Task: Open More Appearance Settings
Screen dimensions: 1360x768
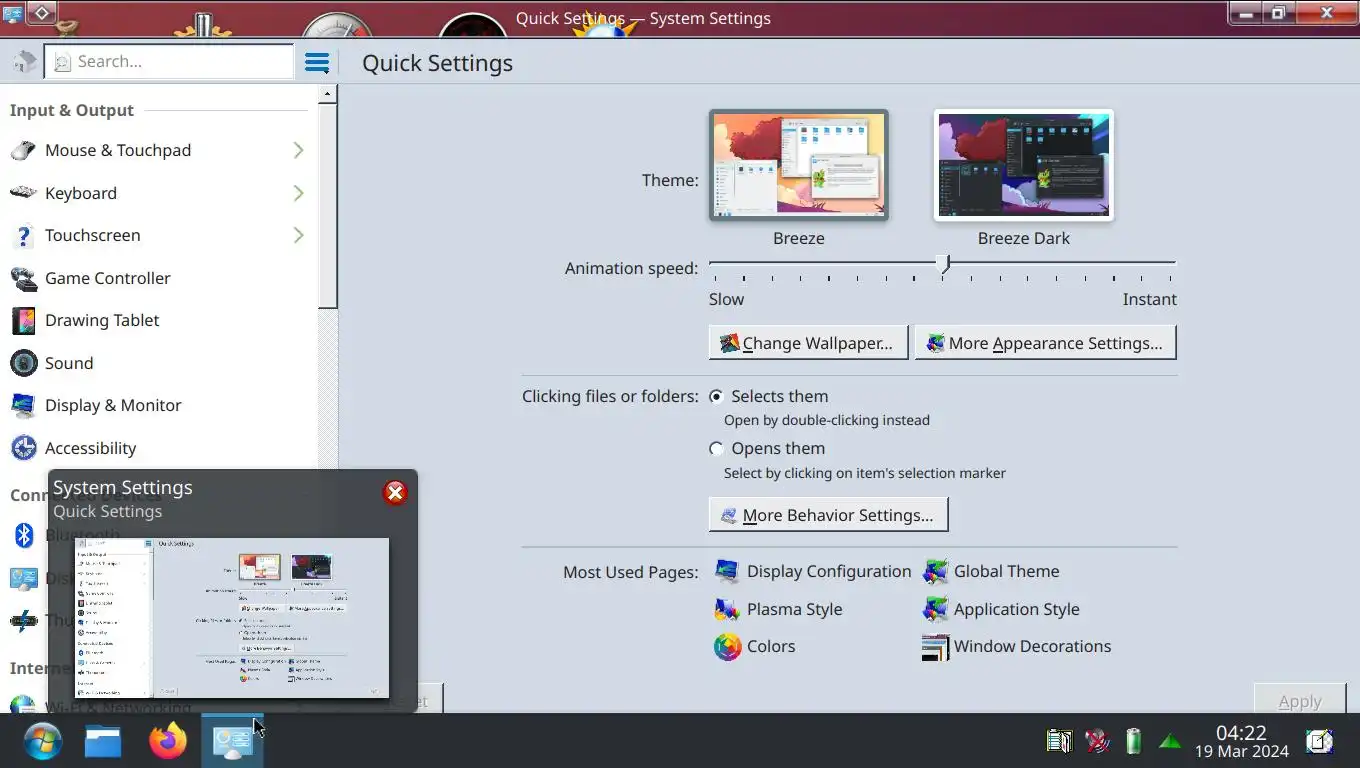Action: pyautogui.click(x=1045, y=343)
